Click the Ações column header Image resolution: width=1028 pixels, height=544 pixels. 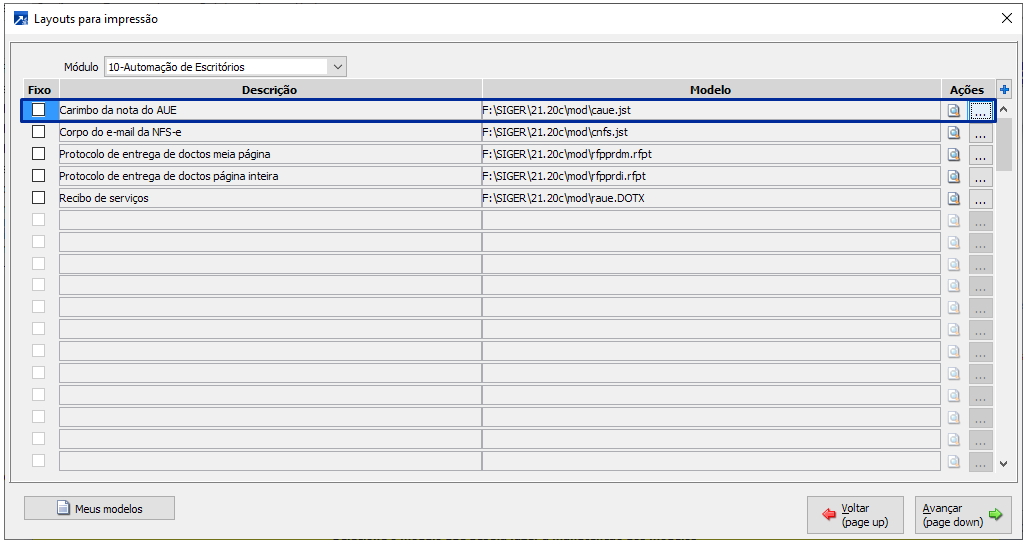pyautogui.click(x=966, y=90)
